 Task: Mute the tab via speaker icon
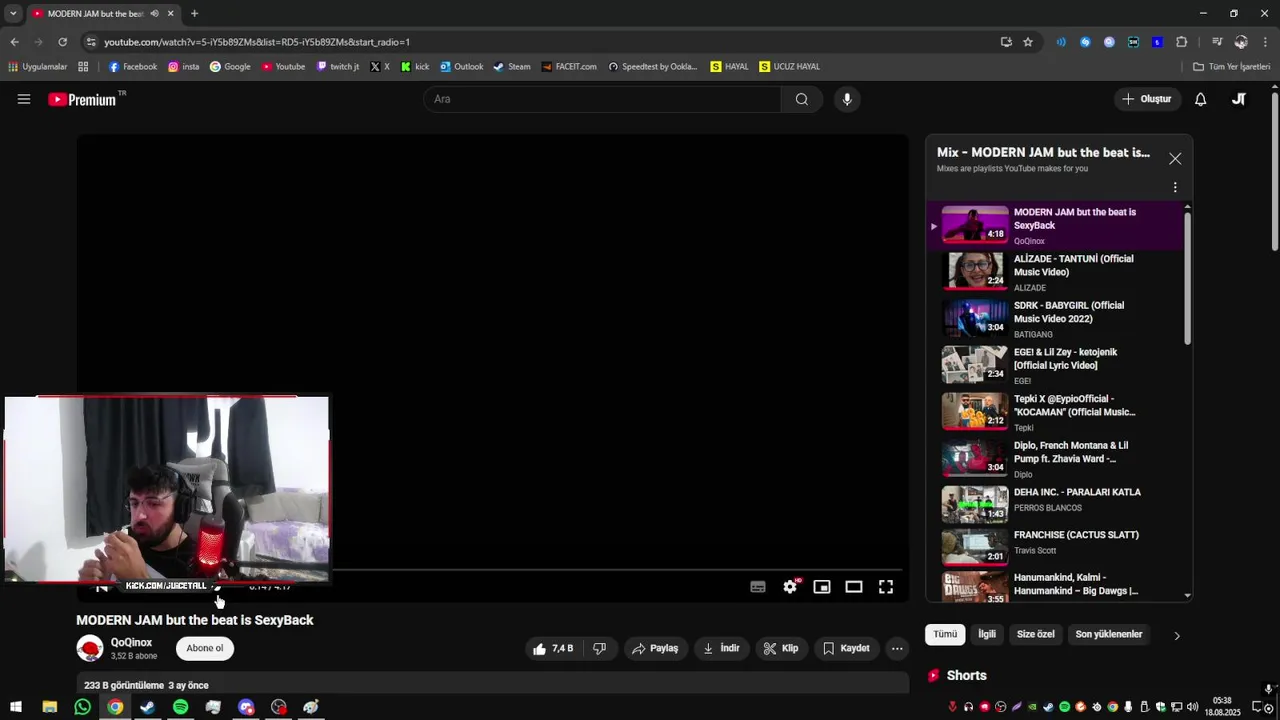[x=154, y=13]
